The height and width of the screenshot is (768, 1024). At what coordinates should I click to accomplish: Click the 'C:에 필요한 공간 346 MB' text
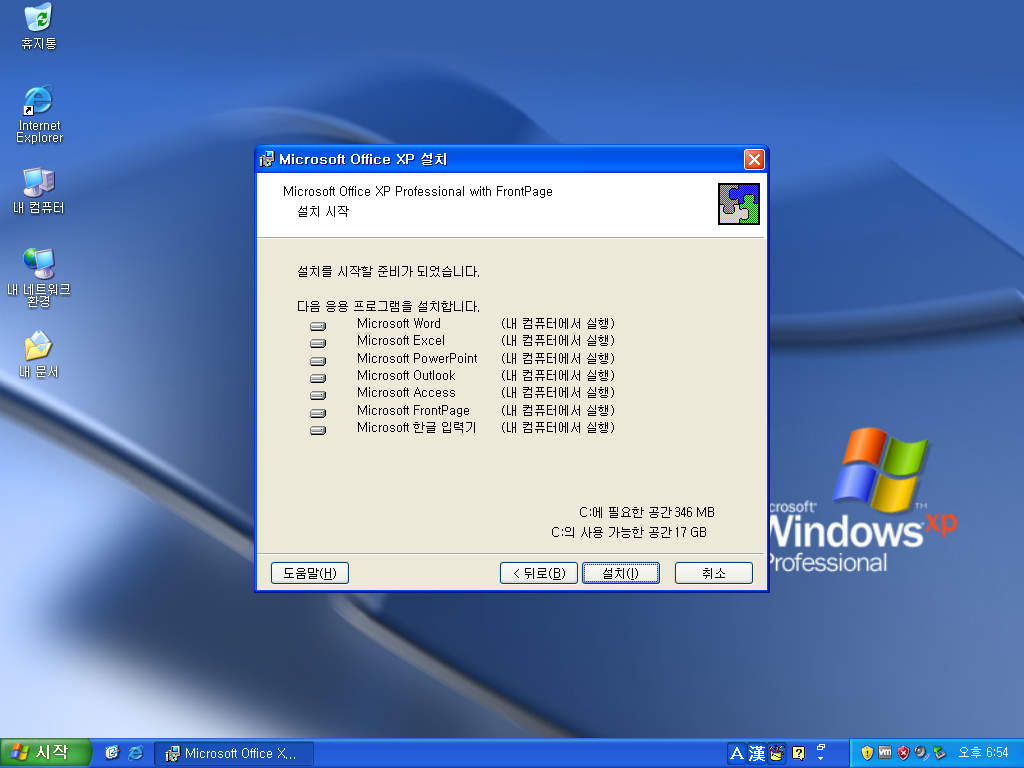click(647, 512)
